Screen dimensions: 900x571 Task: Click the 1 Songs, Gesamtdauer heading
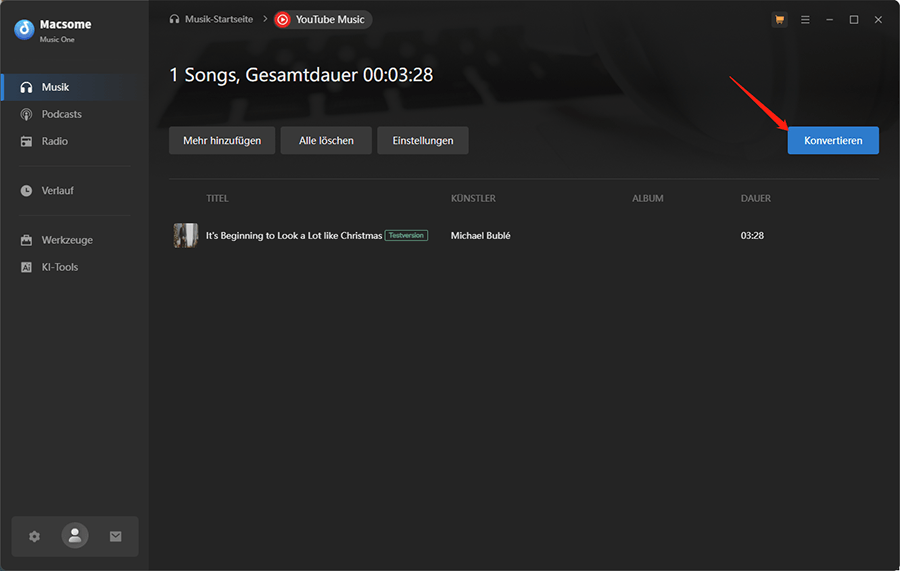point(301,75)
